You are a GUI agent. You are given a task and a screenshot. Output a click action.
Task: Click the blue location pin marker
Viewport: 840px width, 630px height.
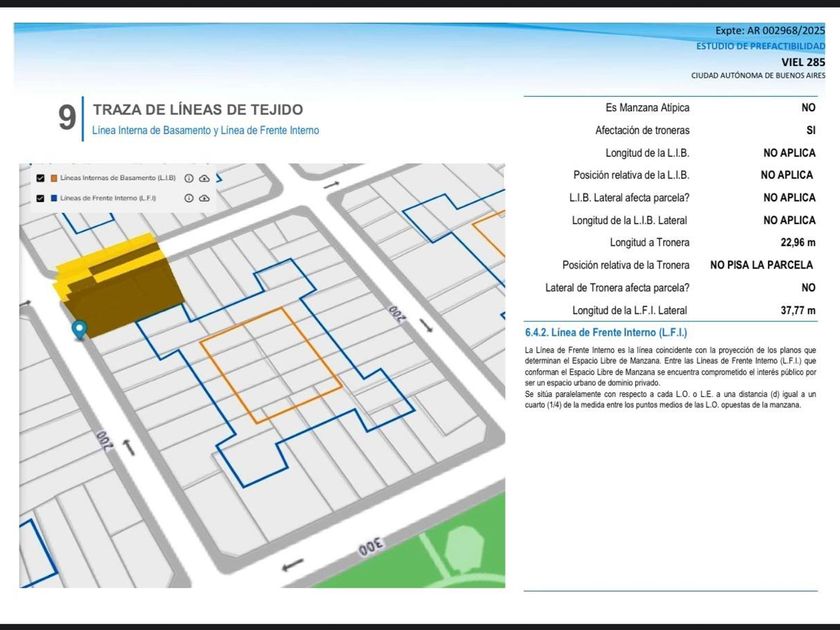point(79,329)
